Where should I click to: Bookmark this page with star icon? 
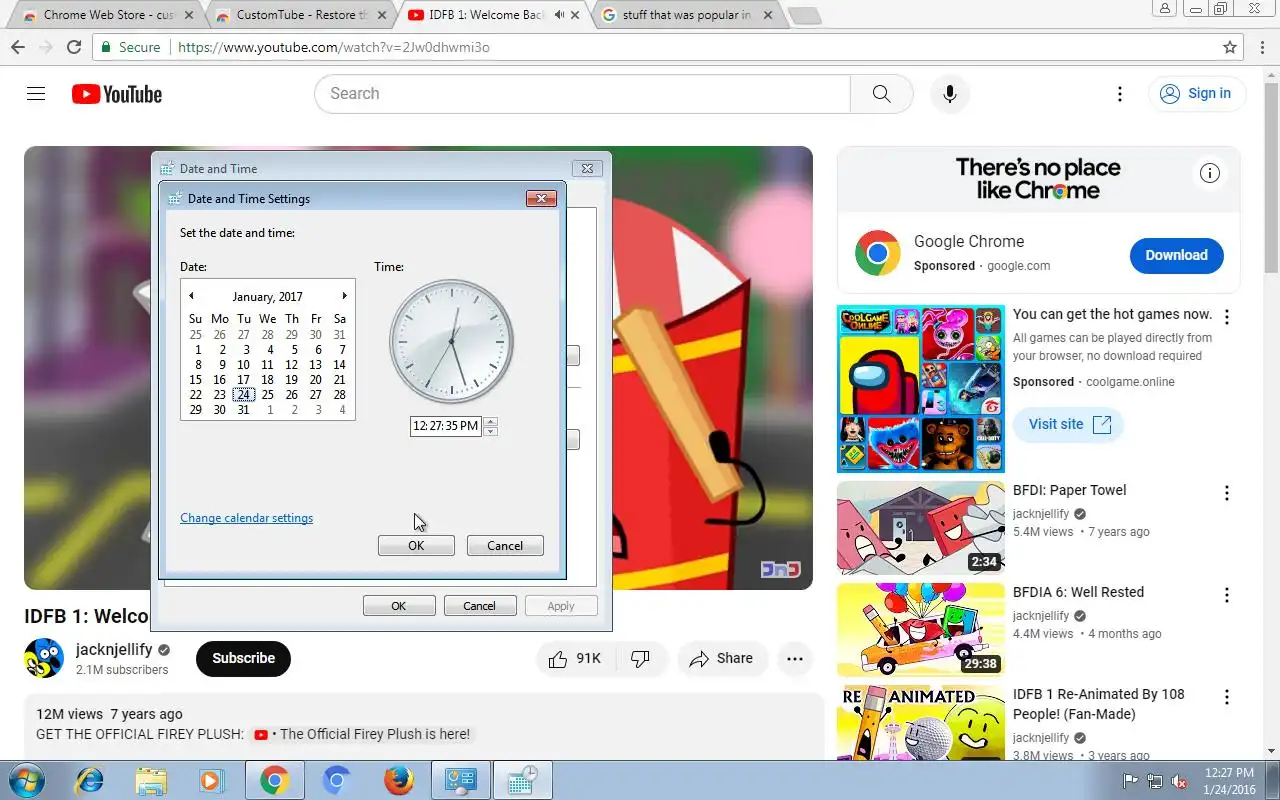(x=1230, y=47)
